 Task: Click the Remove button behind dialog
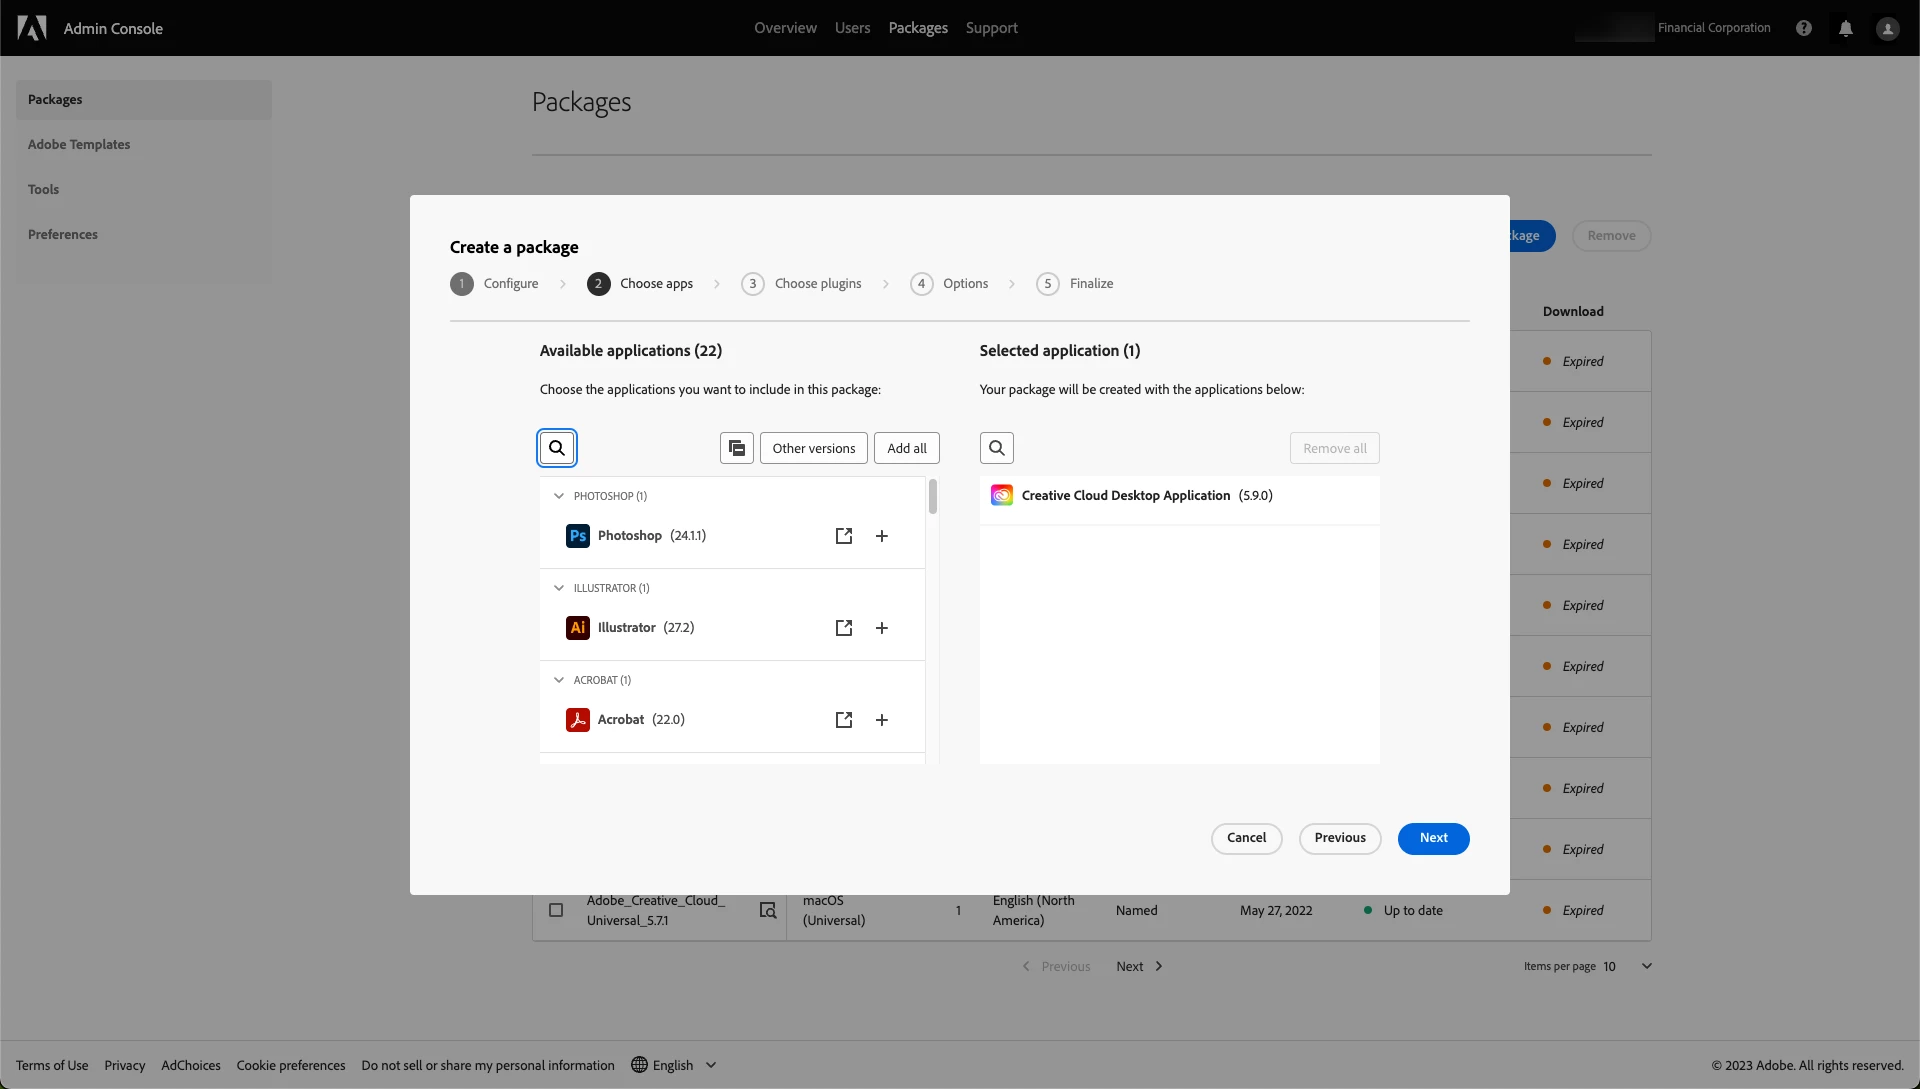click(x=1612, y=236)
